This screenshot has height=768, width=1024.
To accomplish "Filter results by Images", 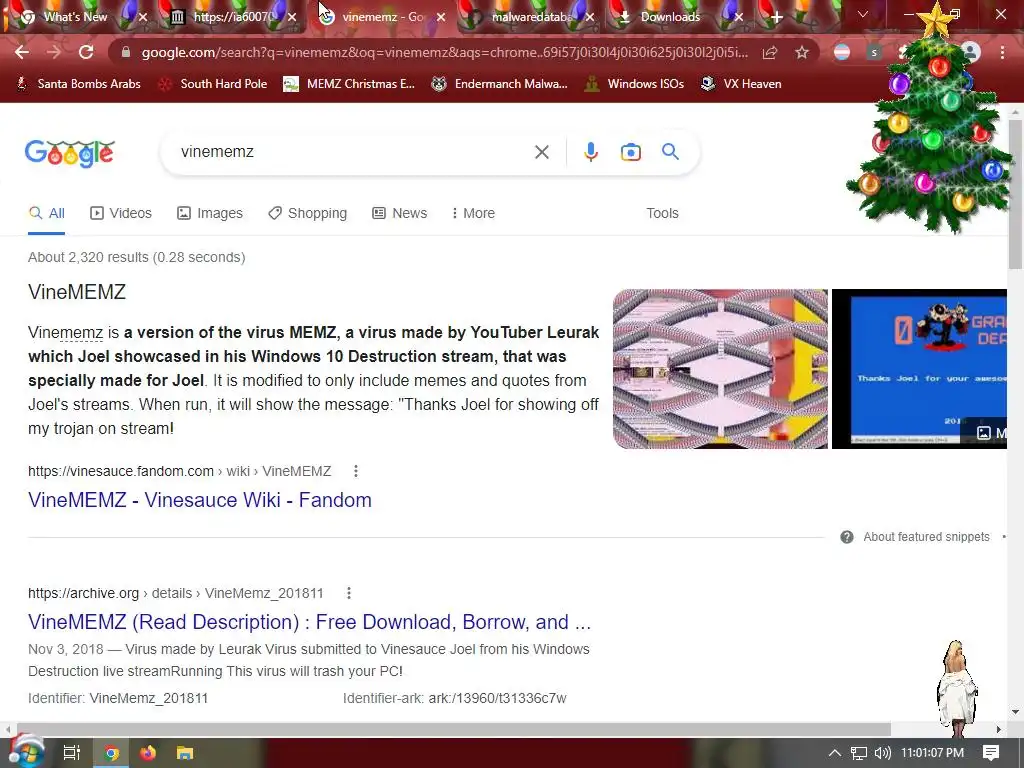I will tap(210, 213).
